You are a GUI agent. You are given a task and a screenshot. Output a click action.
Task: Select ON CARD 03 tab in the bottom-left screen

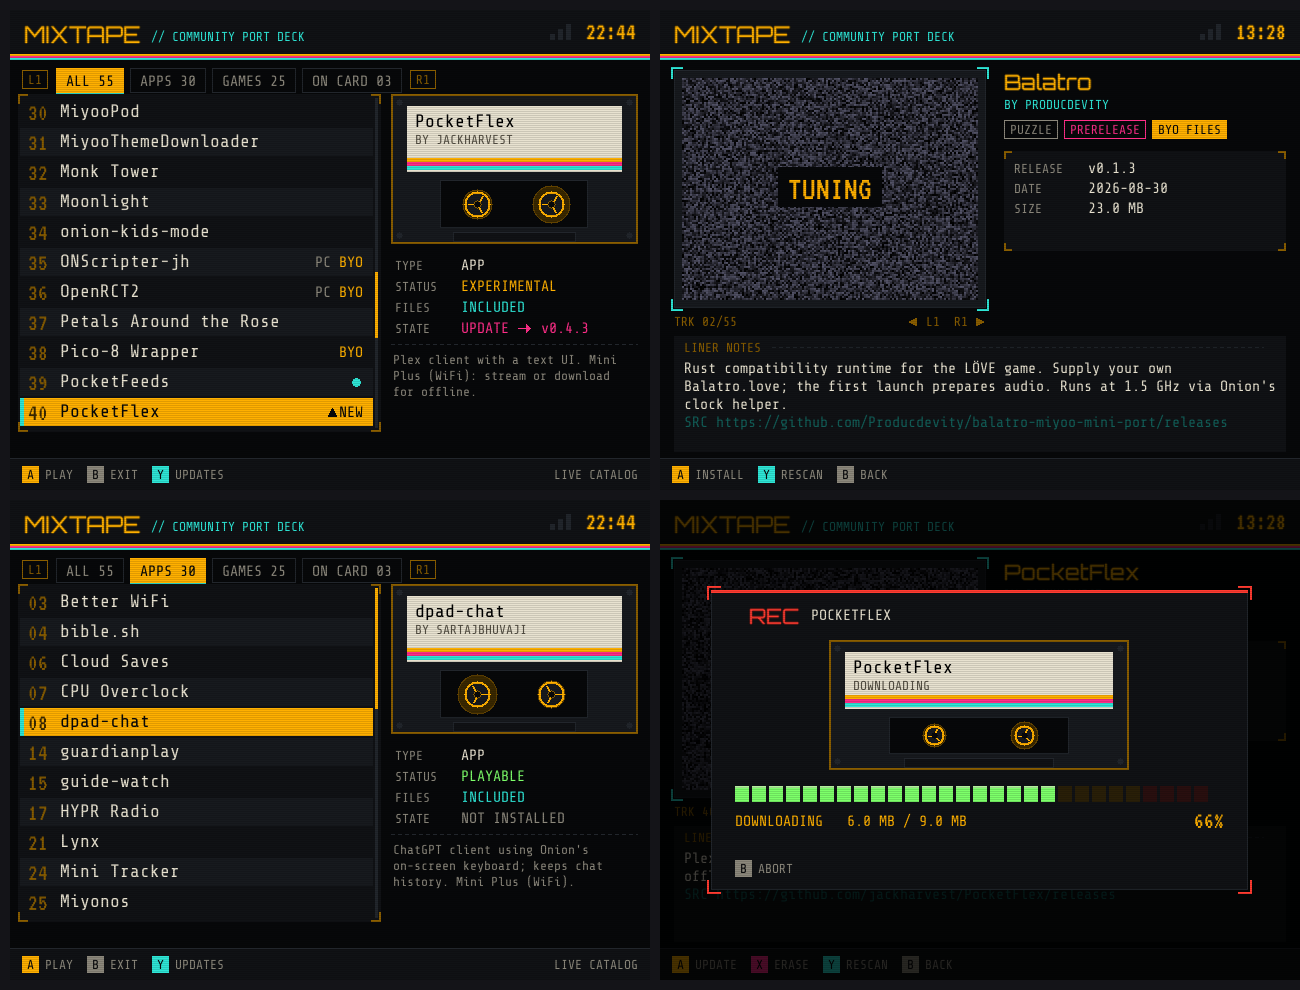pos(352,571)
